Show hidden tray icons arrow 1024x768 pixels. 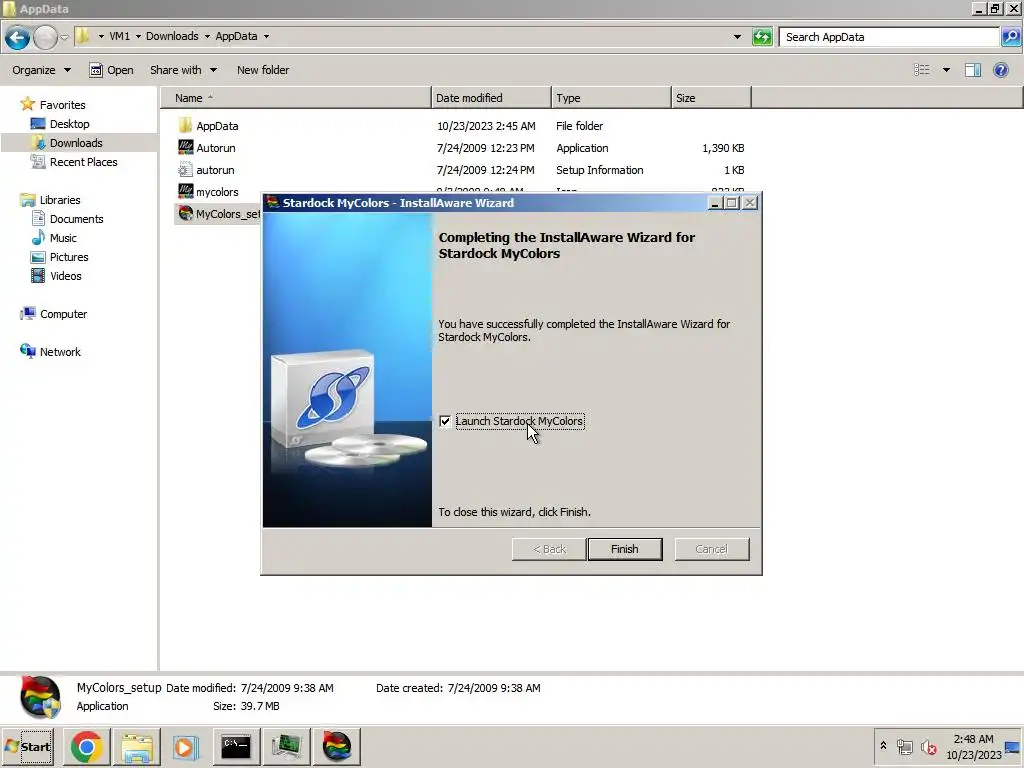(x=884, y=746)
